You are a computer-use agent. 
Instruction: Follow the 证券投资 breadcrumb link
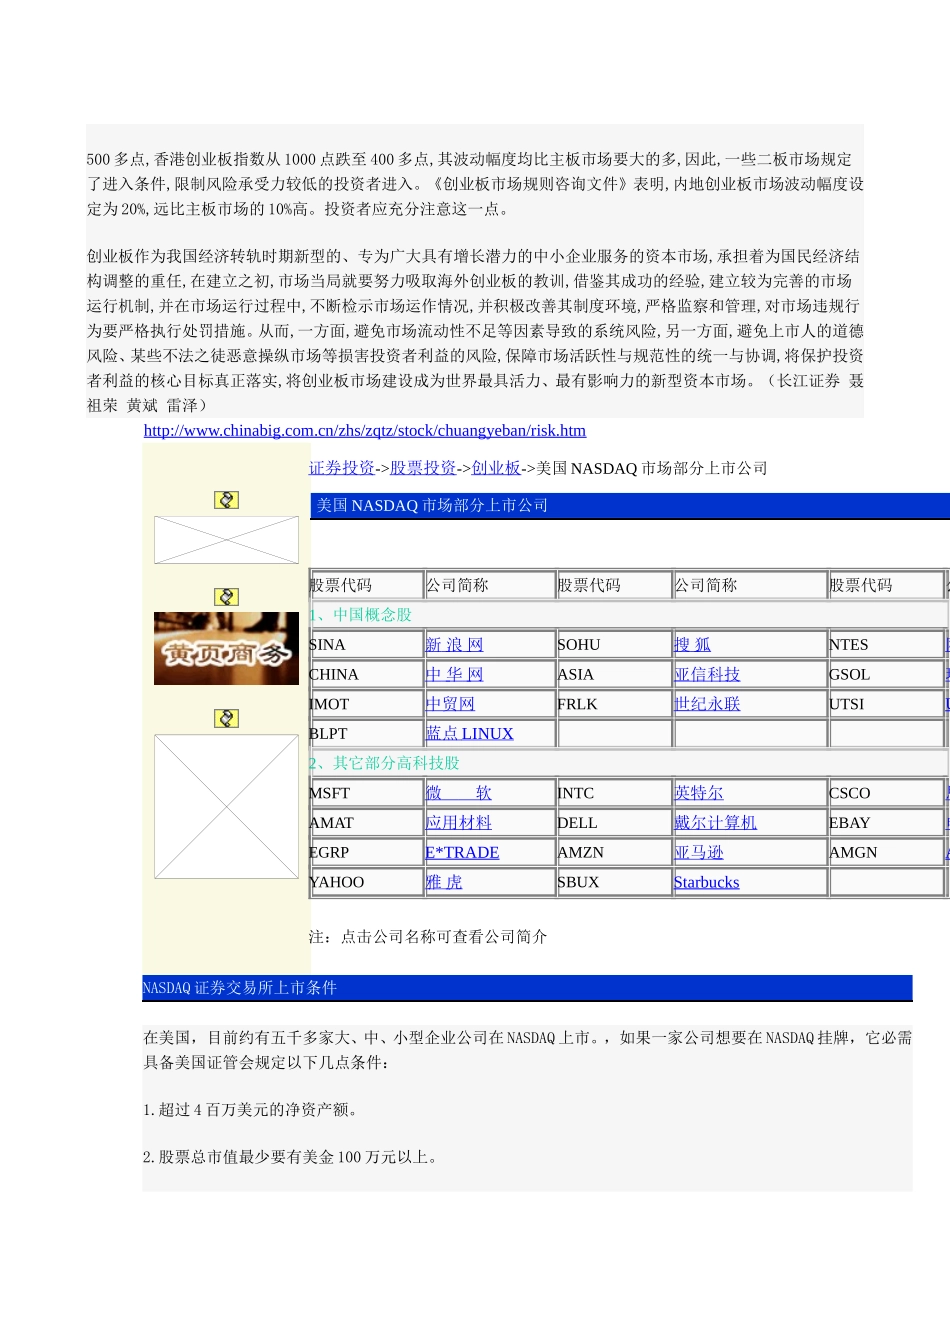pyautogui.click(x=342, y=468)
